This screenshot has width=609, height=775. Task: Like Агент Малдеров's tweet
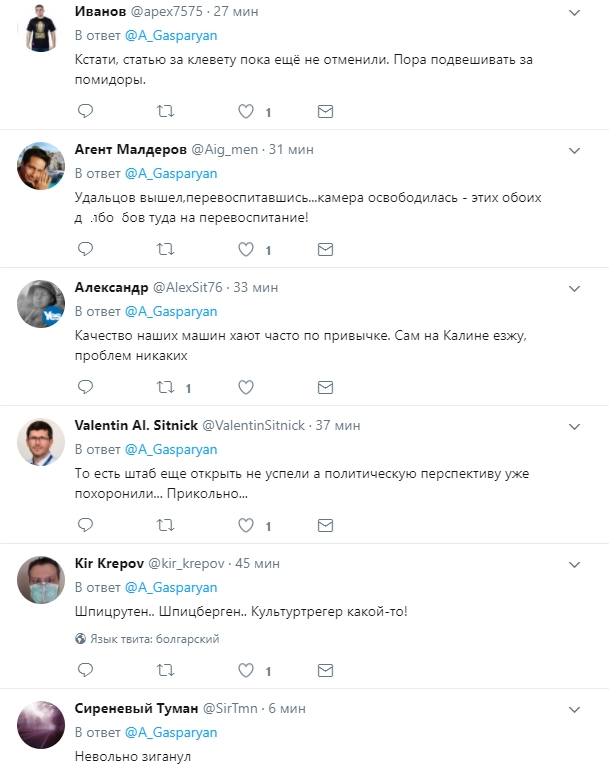[x=245, y=248]
